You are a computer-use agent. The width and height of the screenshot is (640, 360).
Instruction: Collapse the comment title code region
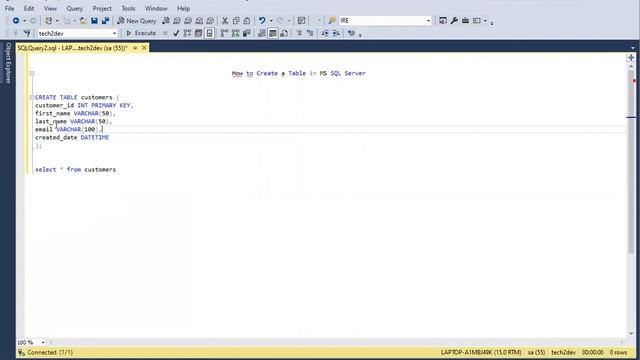[32, 73]
